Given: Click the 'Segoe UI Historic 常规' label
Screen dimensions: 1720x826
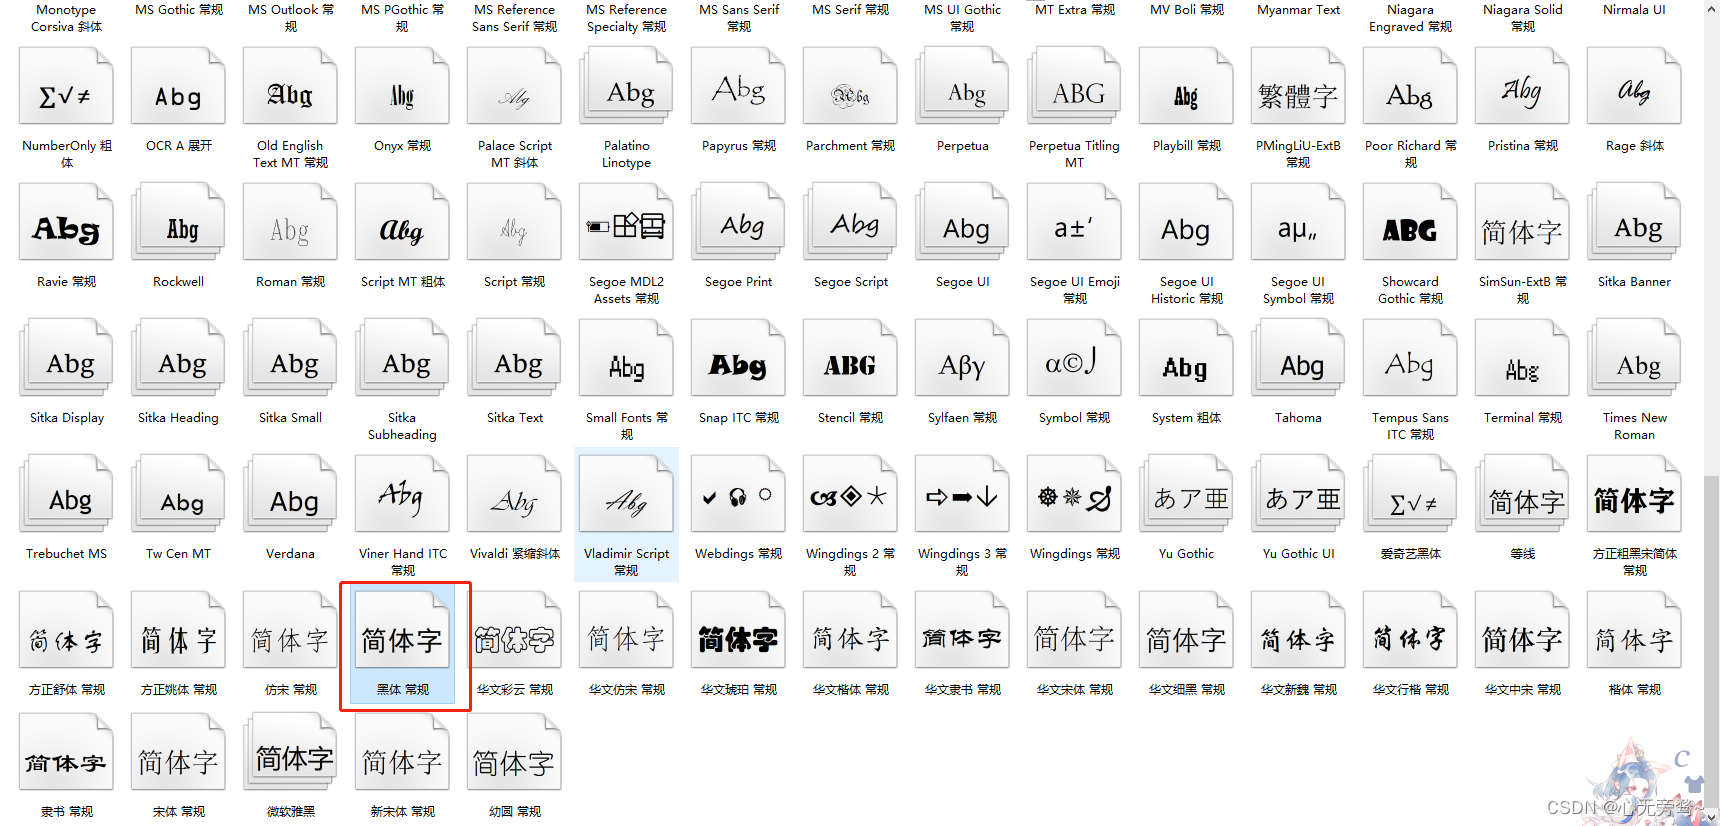Looking at the screenshot, I should coord(1186,290).
